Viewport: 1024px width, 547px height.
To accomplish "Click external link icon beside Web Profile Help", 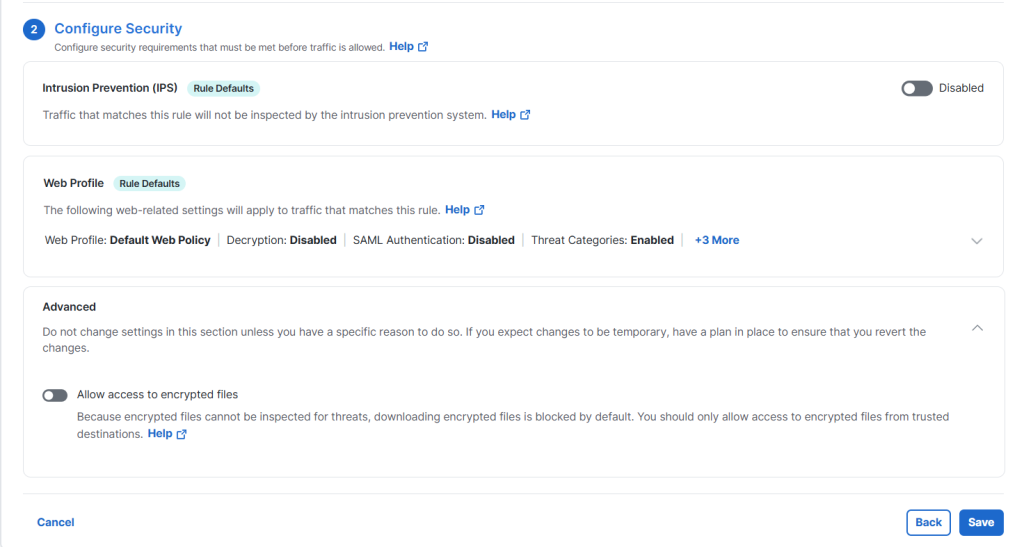I will coord(479,210).
